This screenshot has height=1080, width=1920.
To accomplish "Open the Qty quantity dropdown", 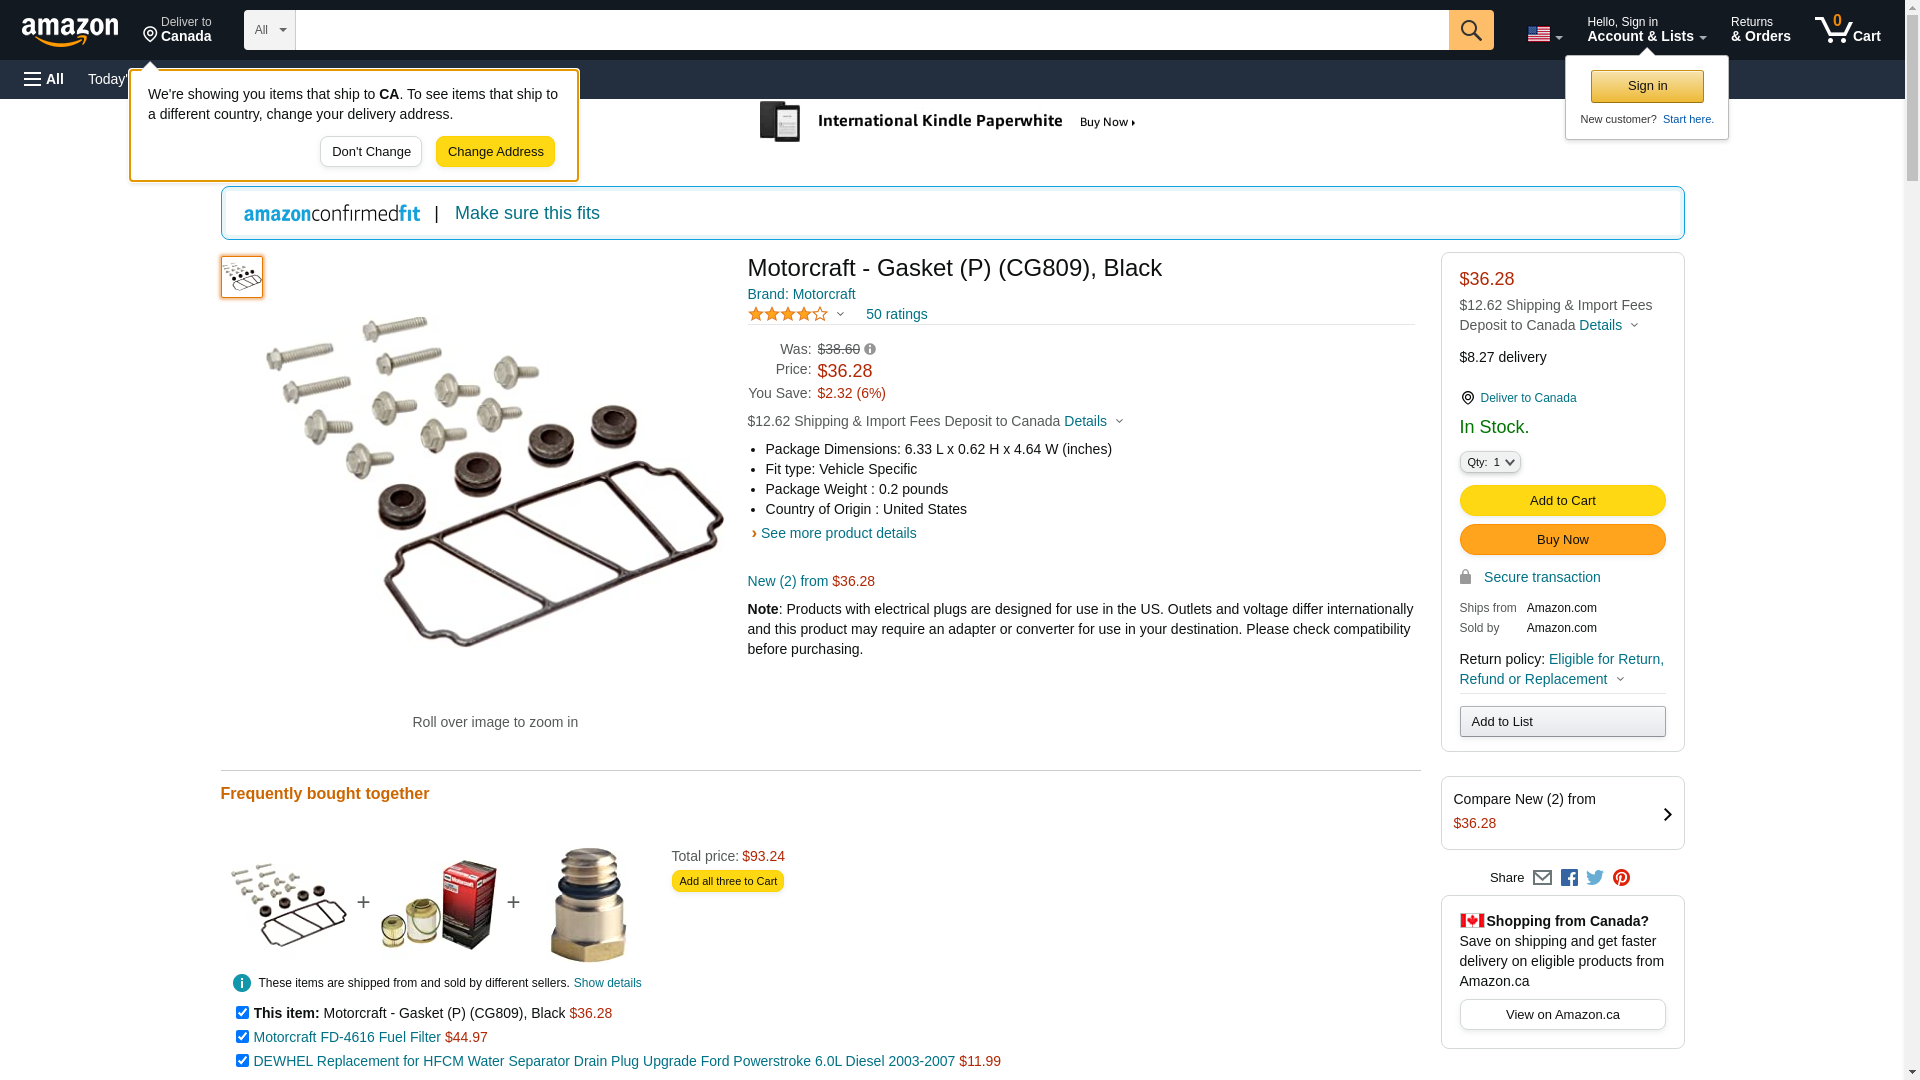I will pos(1489,462).
